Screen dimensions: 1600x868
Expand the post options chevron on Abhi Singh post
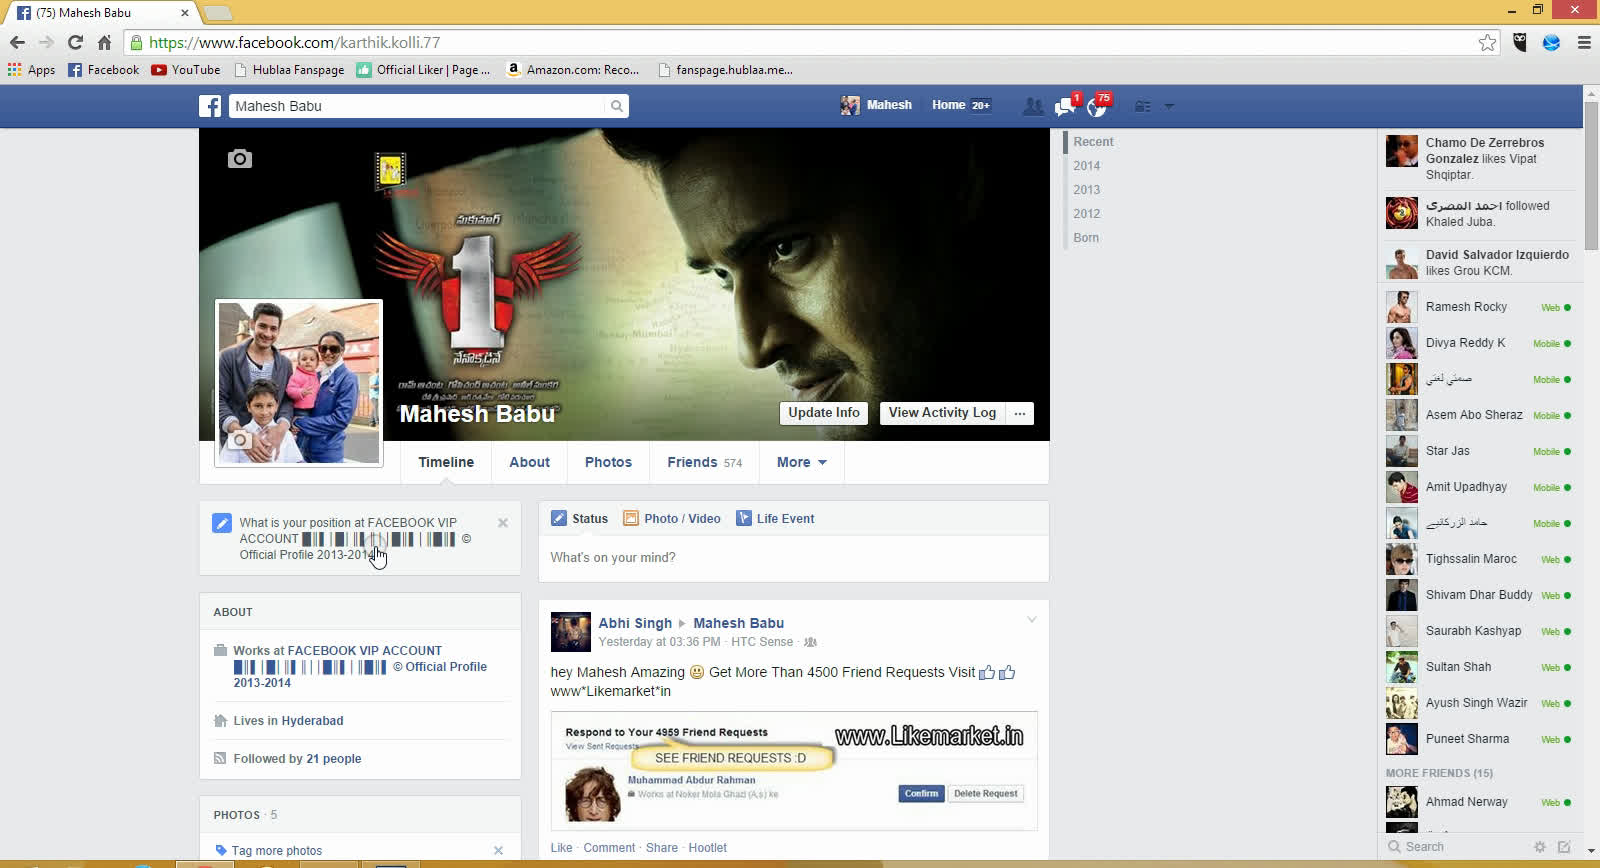coord(1031,620)
